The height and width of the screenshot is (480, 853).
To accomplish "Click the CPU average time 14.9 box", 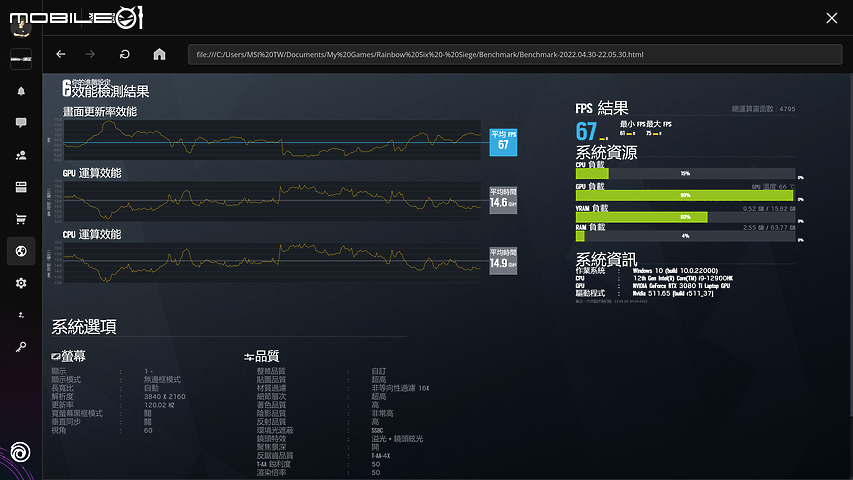I will click(503, 261).
